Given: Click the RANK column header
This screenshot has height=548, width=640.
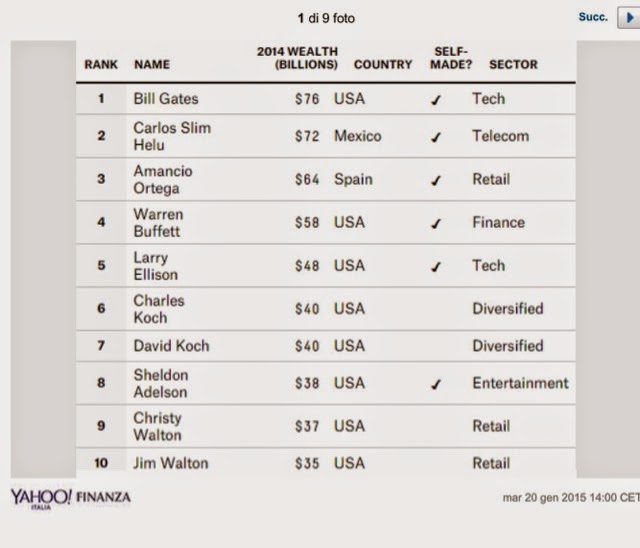Looking at the screenshot, I should coord(101,64).
